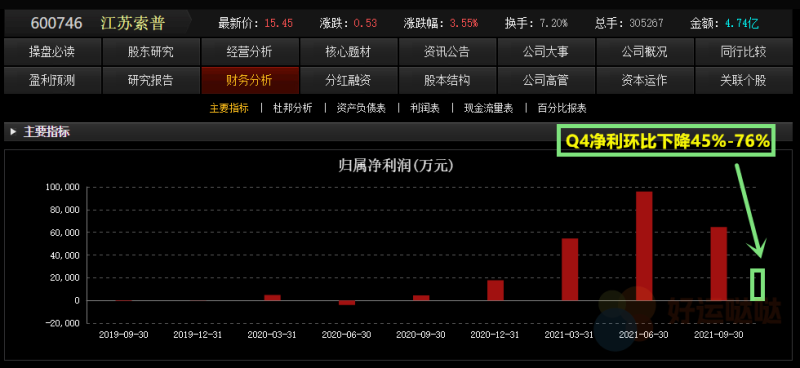Open the 分红融资 tab
This screenshot has width=800, height=368.
pyautogui.click(x=348, y=80)
